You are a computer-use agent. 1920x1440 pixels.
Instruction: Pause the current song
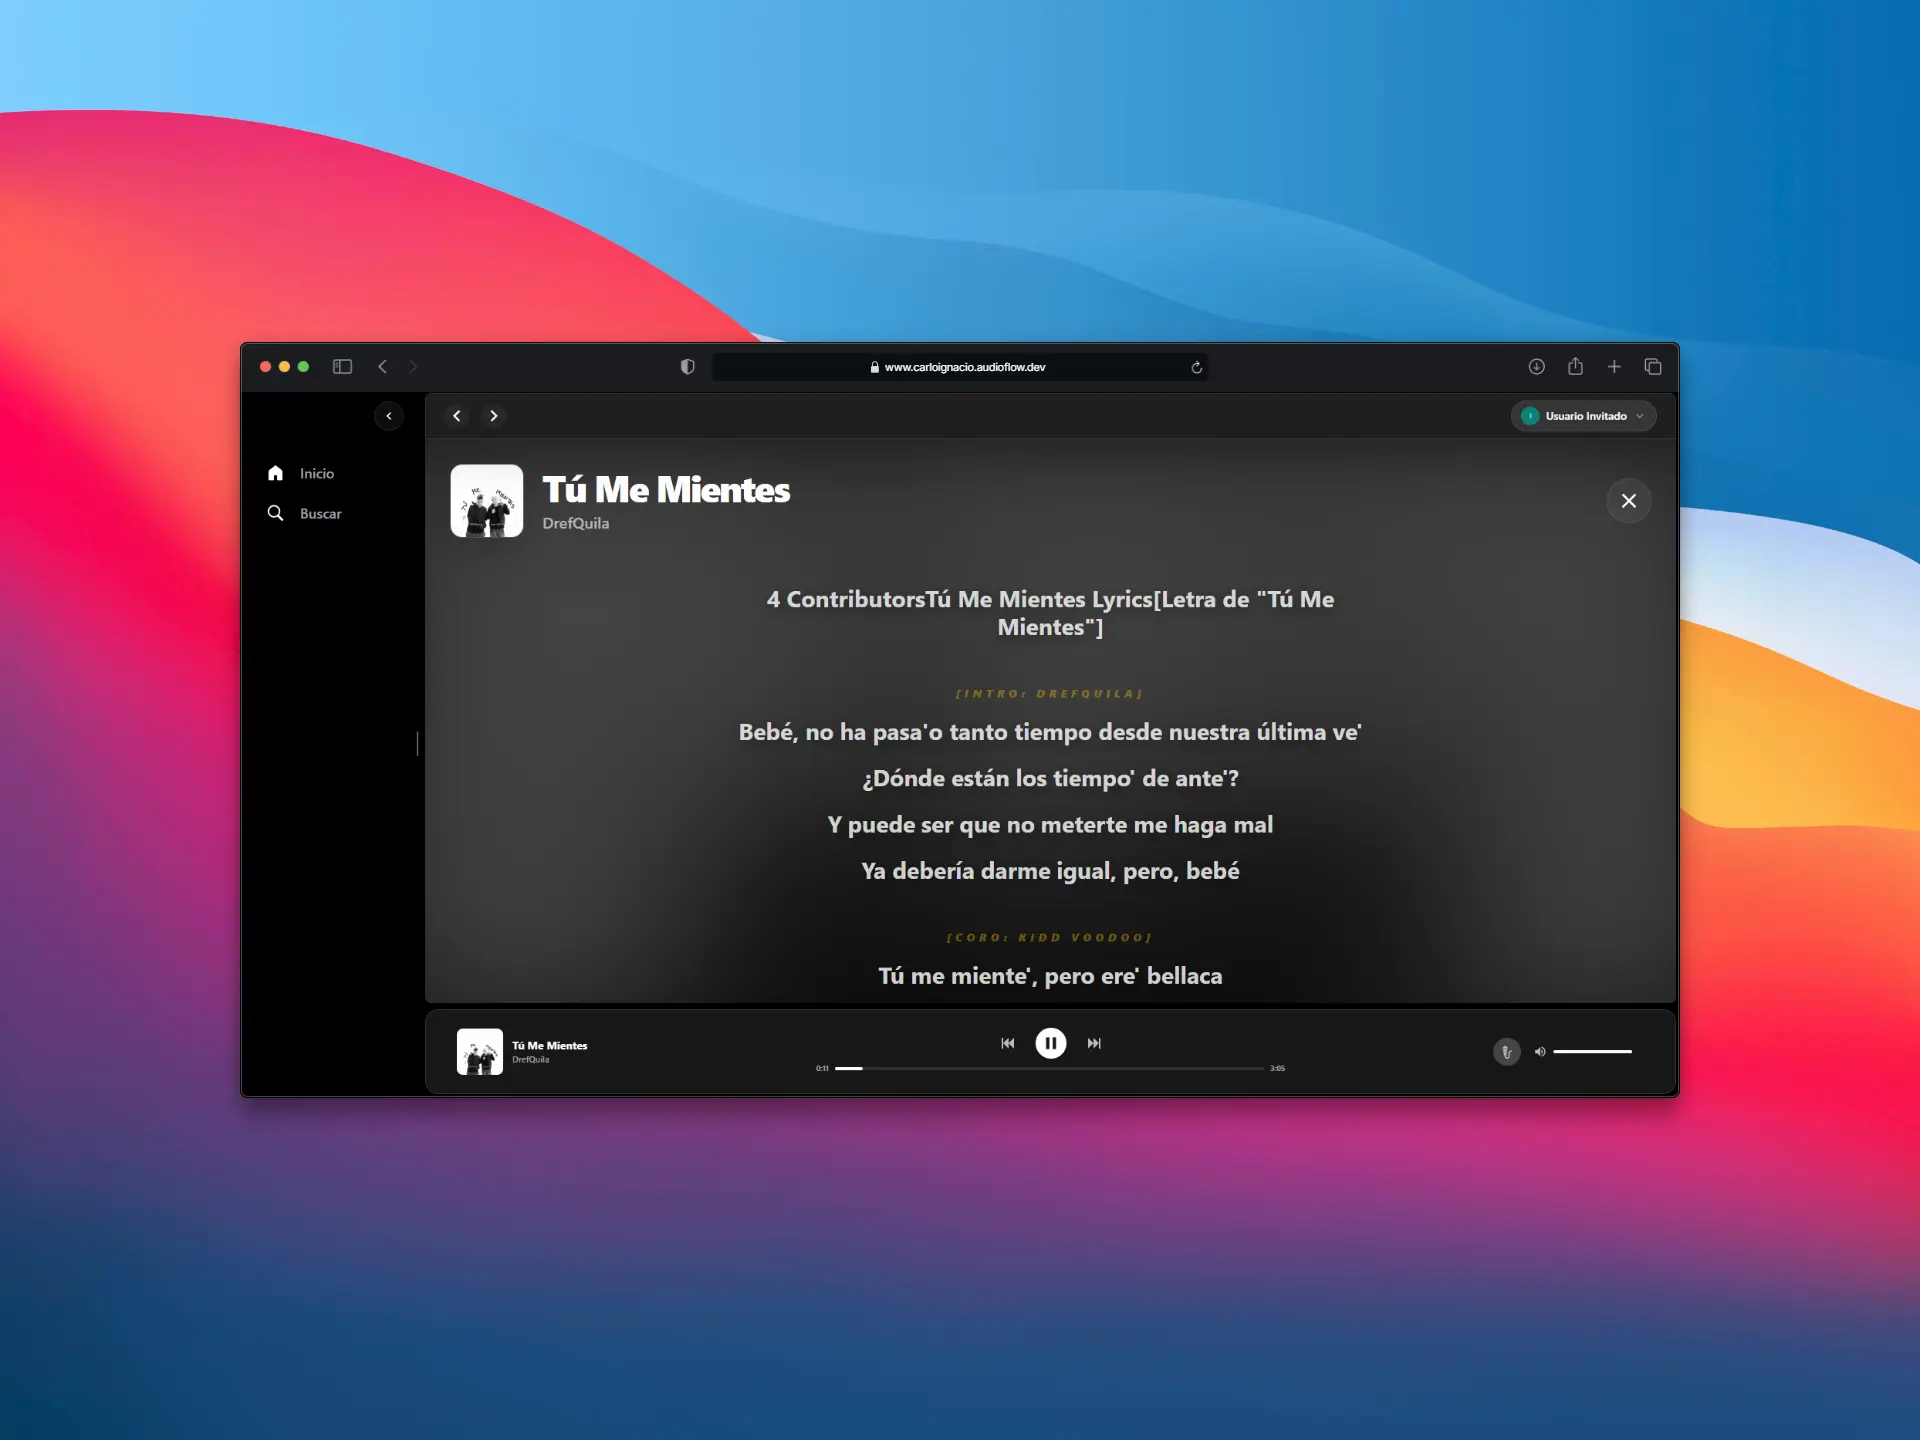click(1050, 1043)
